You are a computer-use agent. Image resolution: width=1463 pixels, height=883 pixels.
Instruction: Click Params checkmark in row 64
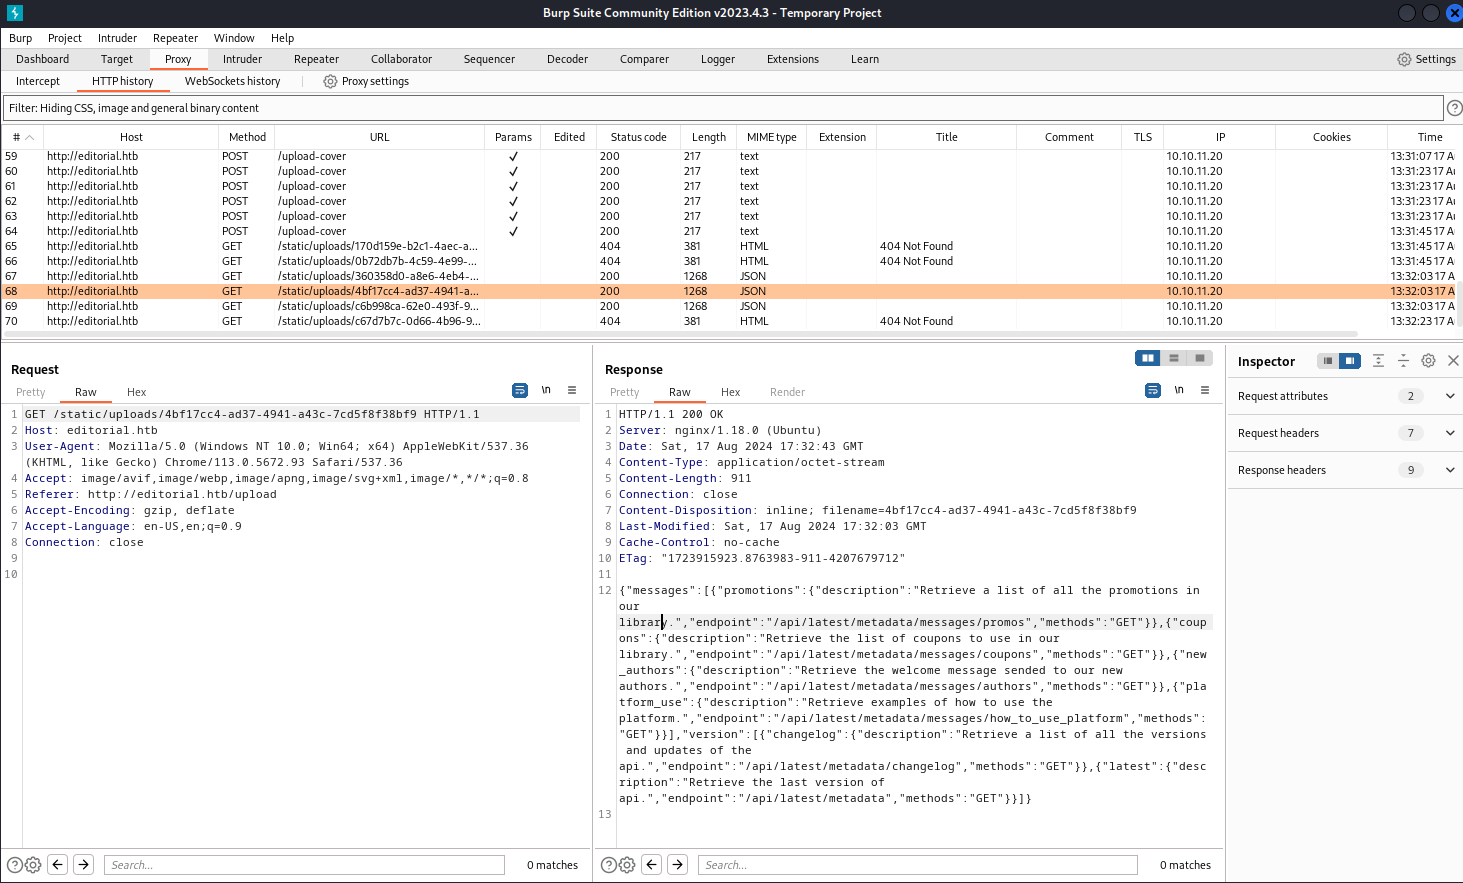(513, 231)
